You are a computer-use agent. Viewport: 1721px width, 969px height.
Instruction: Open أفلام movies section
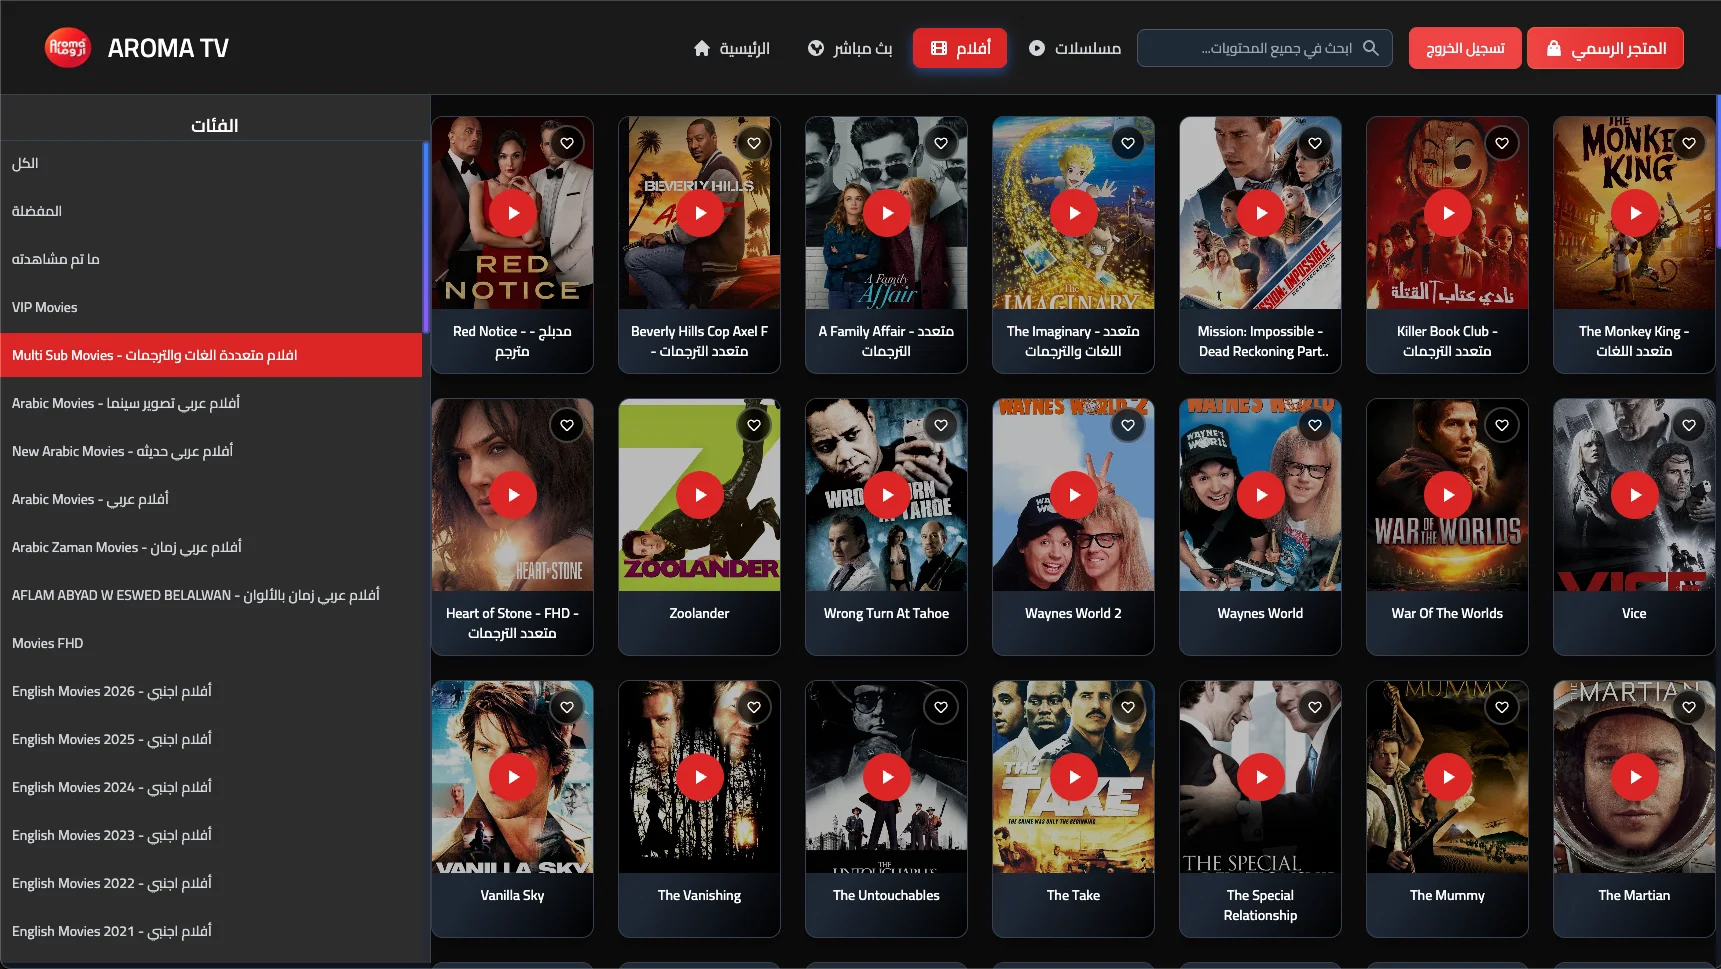pos(960,48)
